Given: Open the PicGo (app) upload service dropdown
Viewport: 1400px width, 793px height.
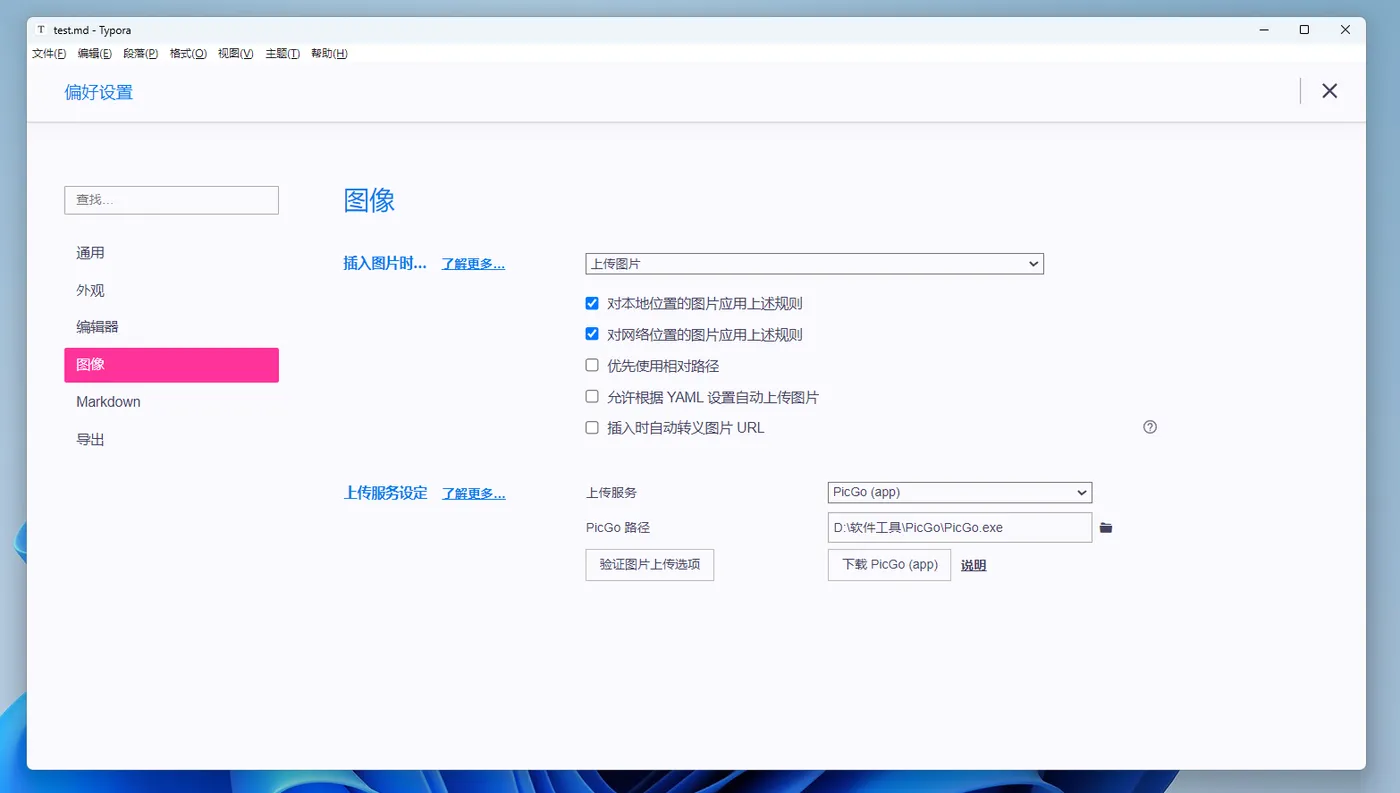Looking at the screenshot, I should [960, 492].
